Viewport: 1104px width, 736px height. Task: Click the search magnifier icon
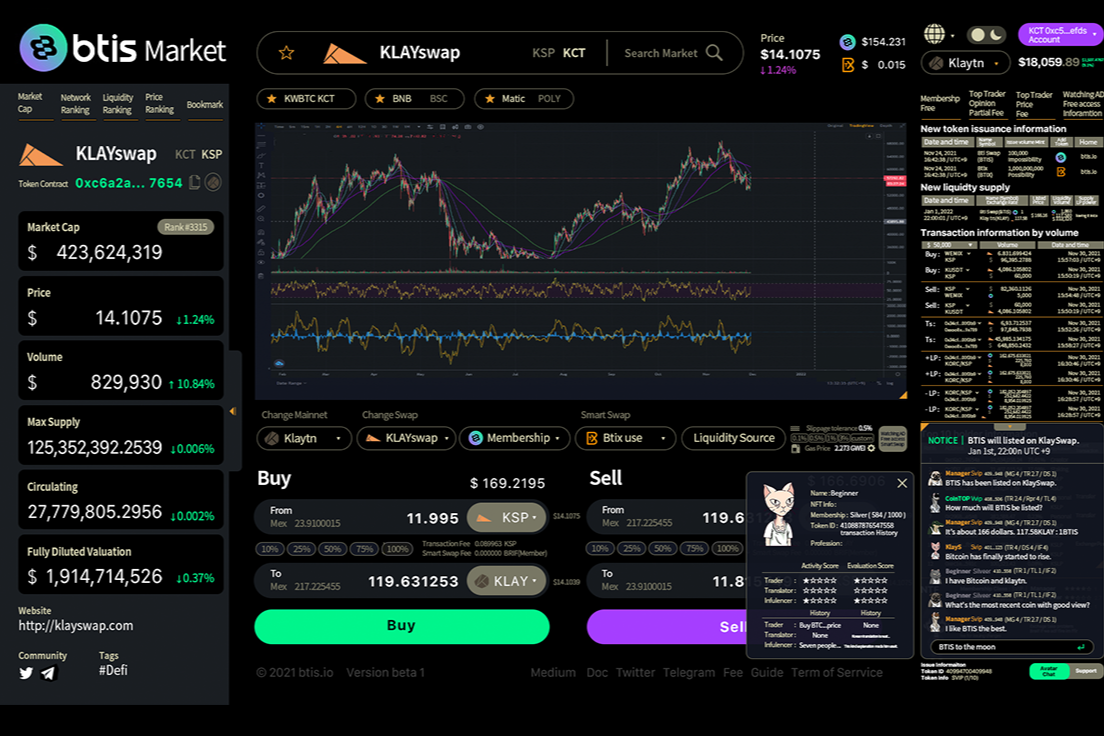[714, 53]
